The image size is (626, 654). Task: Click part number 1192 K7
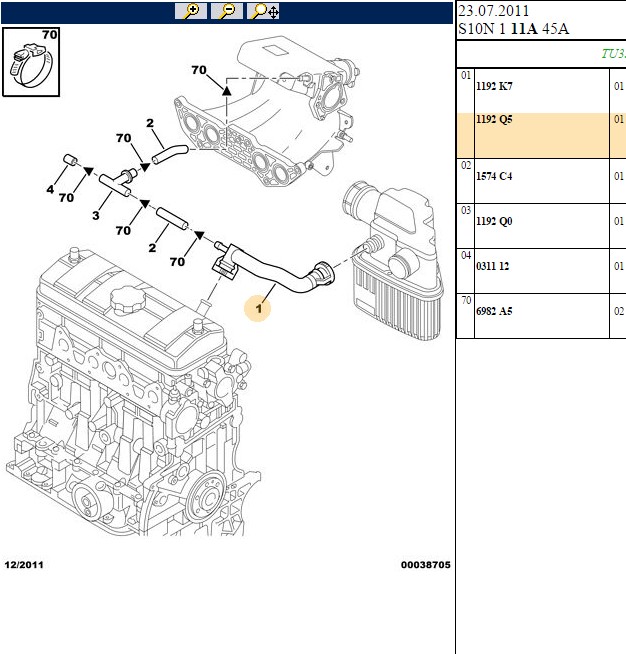tap(494, 86)
